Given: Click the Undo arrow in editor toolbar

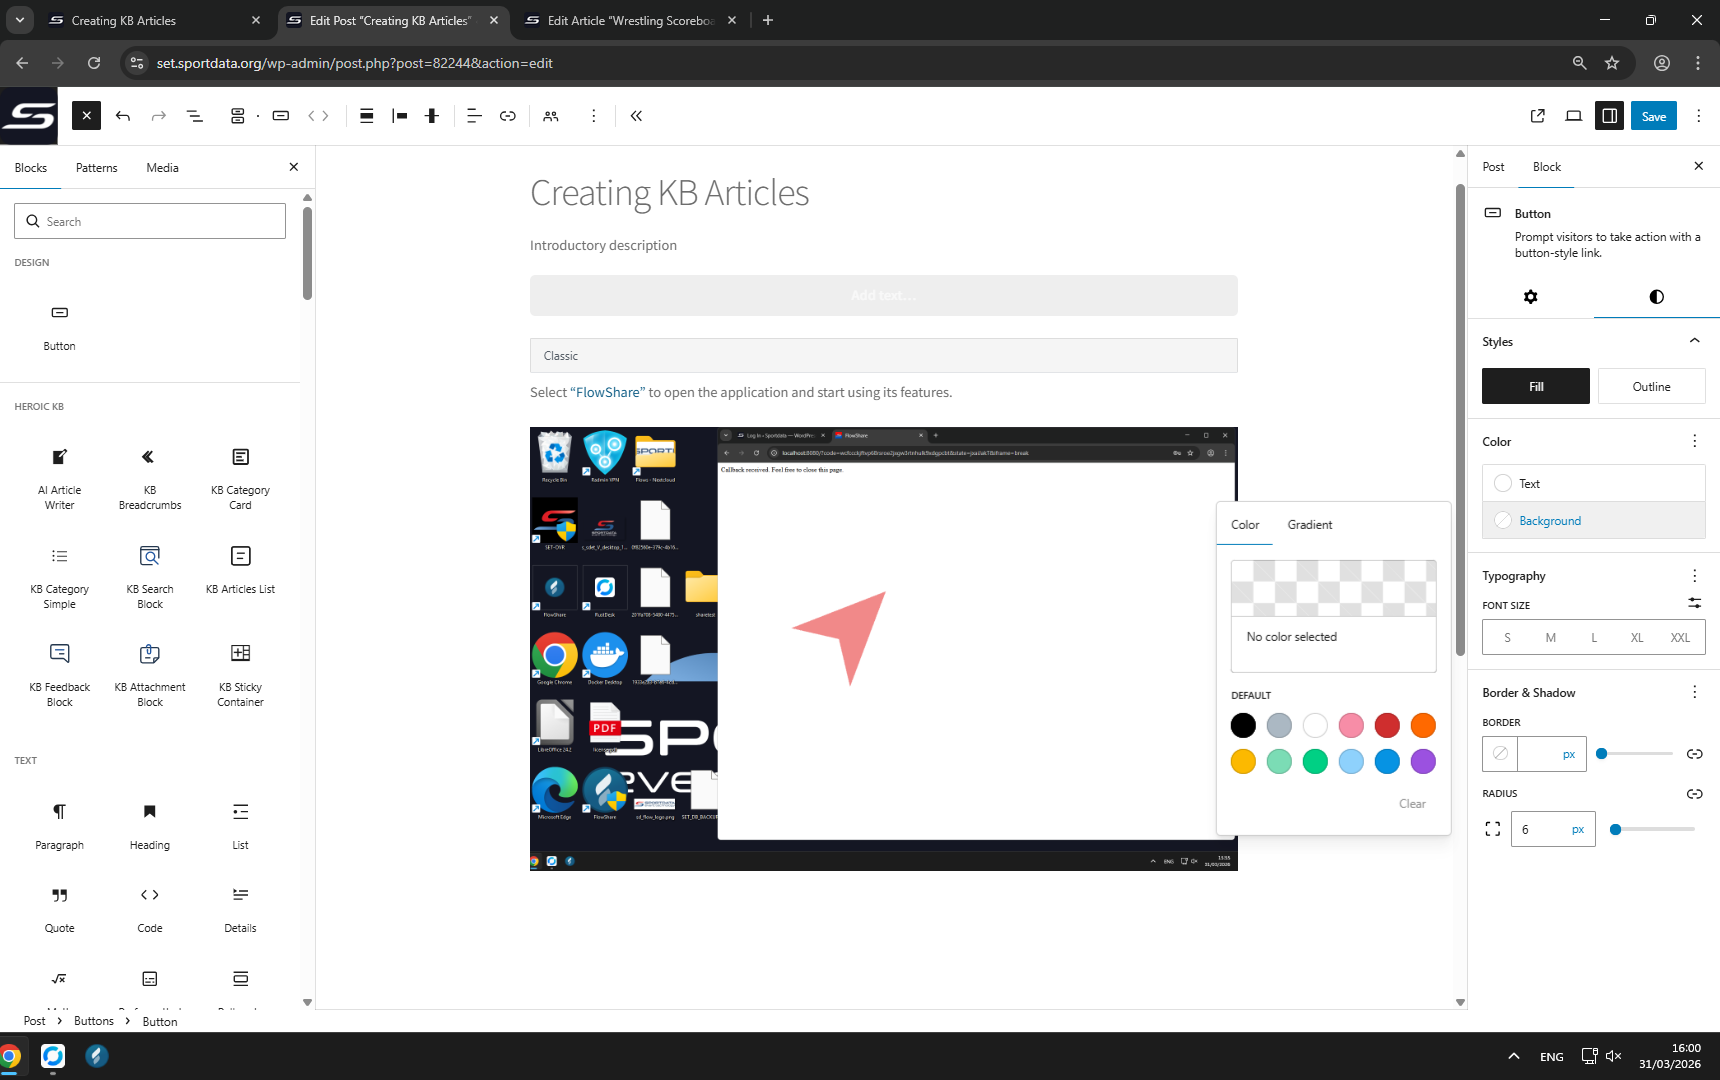Looking at the screenshot, I should tap(123, 116).
